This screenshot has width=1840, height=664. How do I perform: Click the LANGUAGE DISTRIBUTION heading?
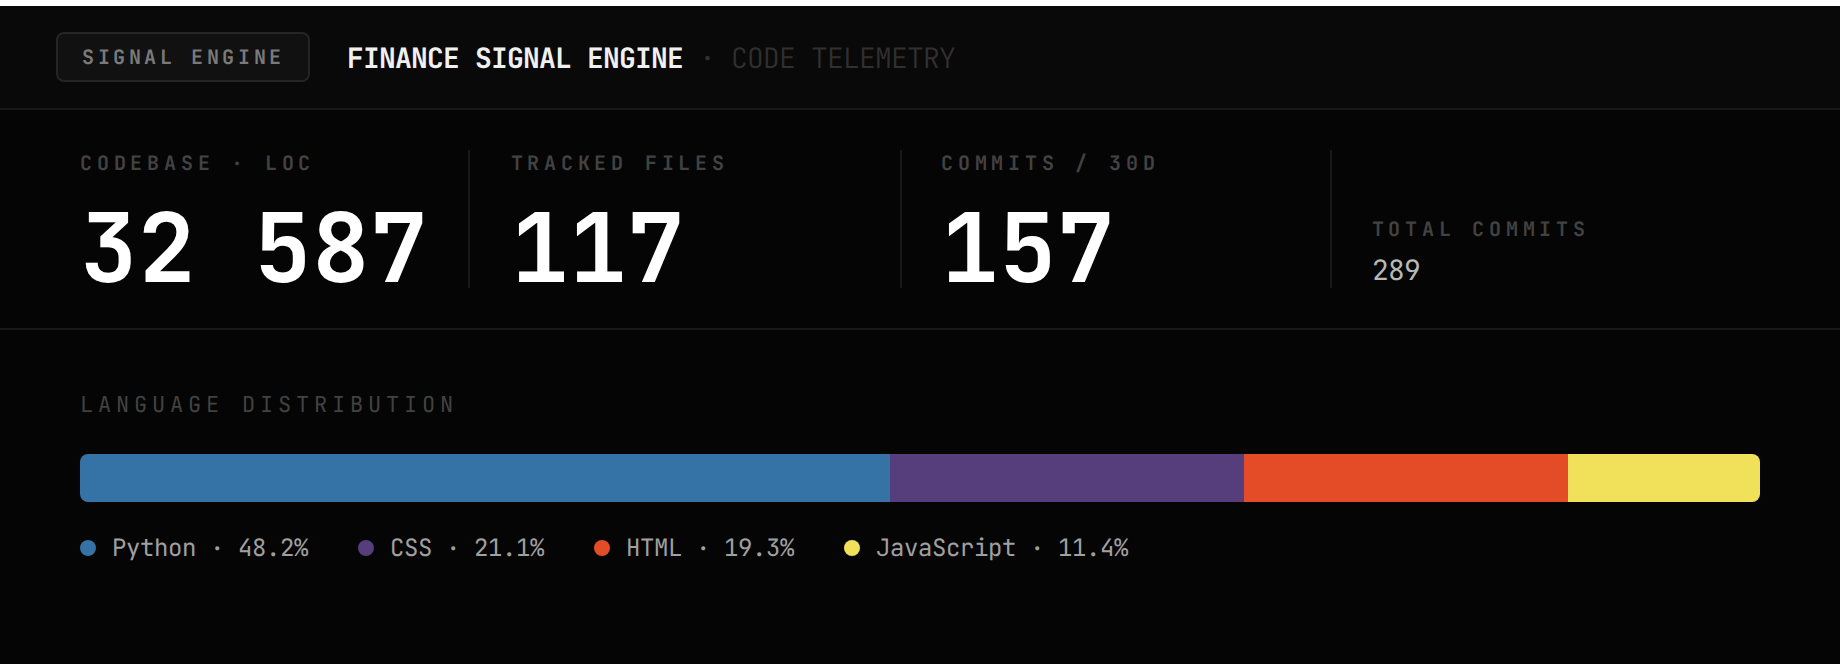[x=268, y=404]
